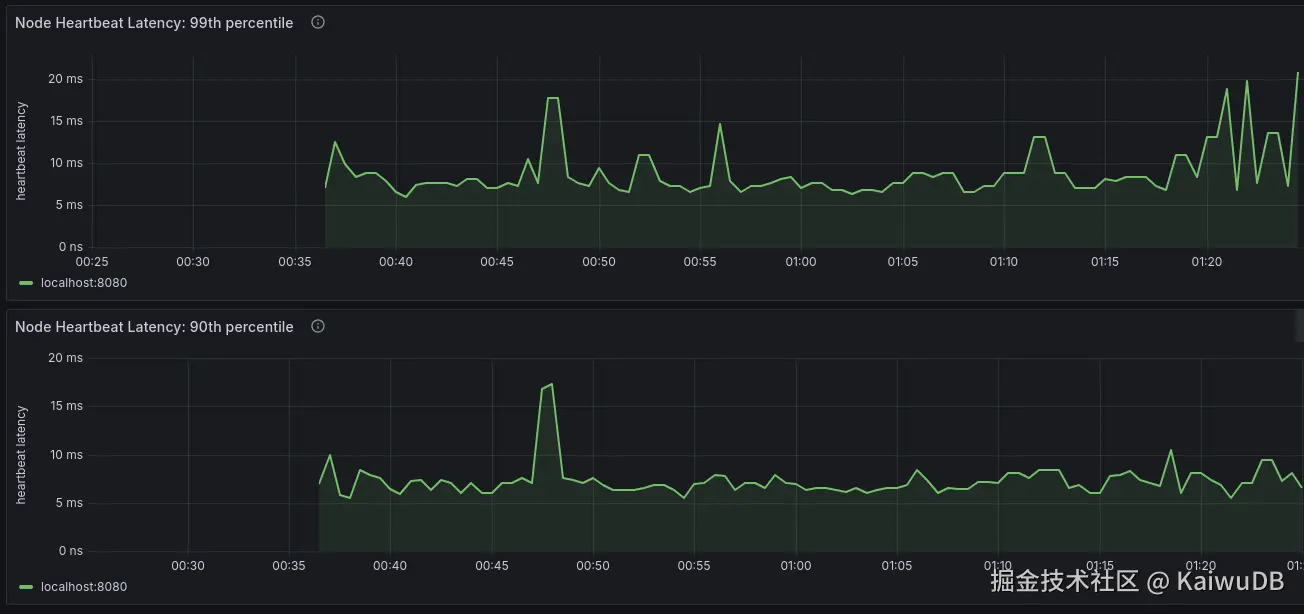Click 00:35 time label in 99th percentile chart
Image resolution: width=1304 pixels, height=614 pixels.
point(295,262)
